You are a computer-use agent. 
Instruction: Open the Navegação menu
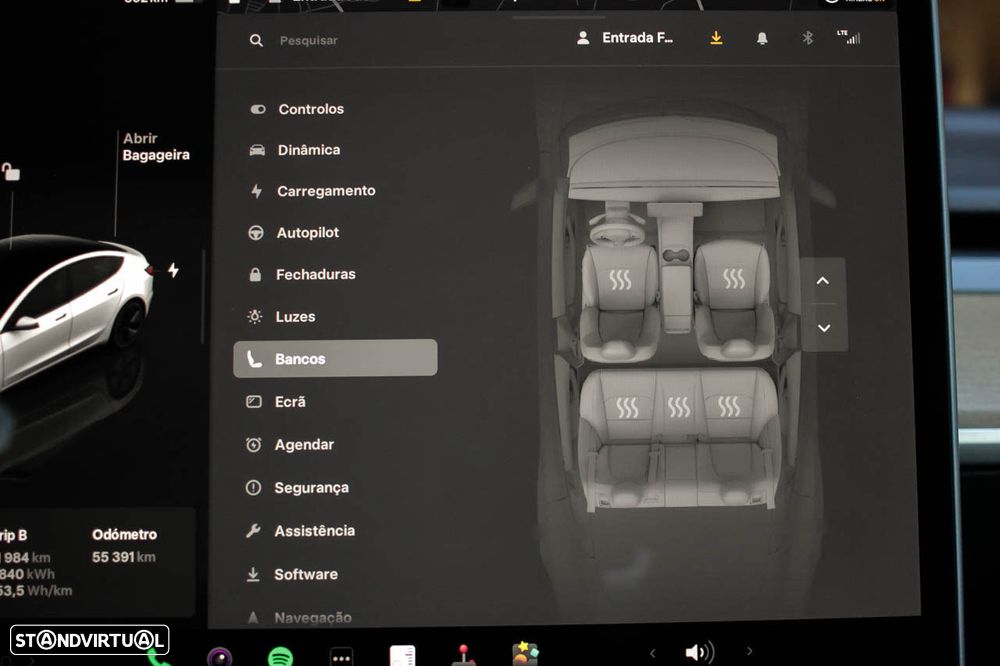[x=298, y=617]
